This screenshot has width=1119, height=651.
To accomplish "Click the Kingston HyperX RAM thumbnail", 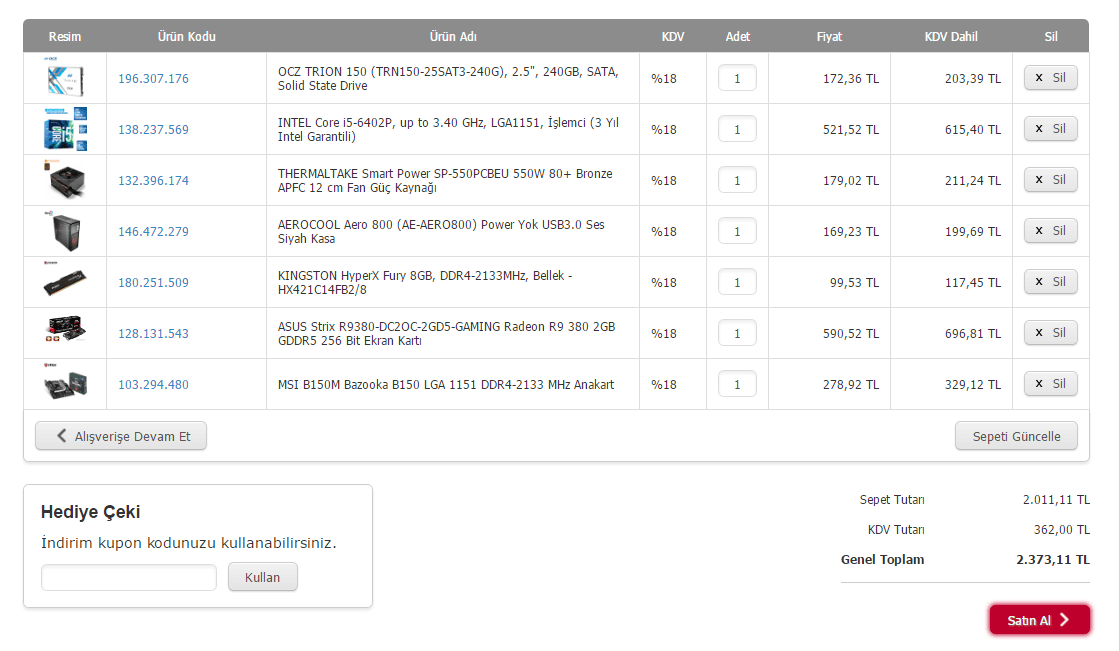I will pyautogui.click(x=65, y=282).
